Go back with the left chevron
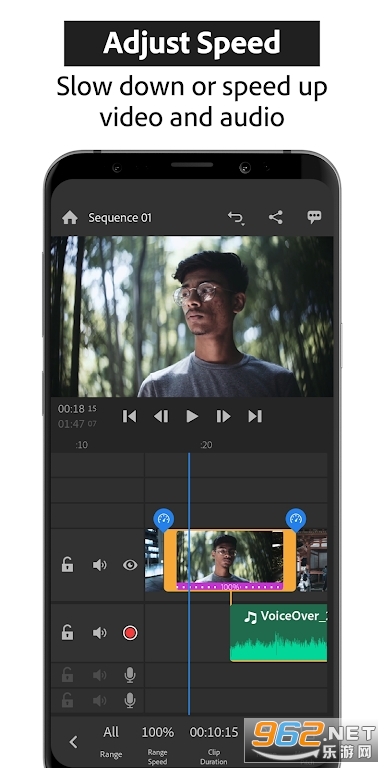This screenshot has width=384, height=768. click(73, 742)
